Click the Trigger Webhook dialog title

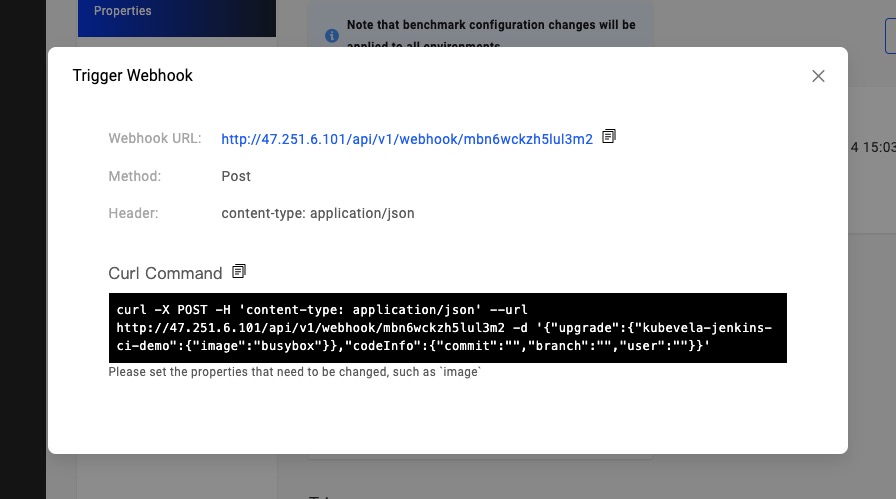pyautogui.click(x=133, y=76)
